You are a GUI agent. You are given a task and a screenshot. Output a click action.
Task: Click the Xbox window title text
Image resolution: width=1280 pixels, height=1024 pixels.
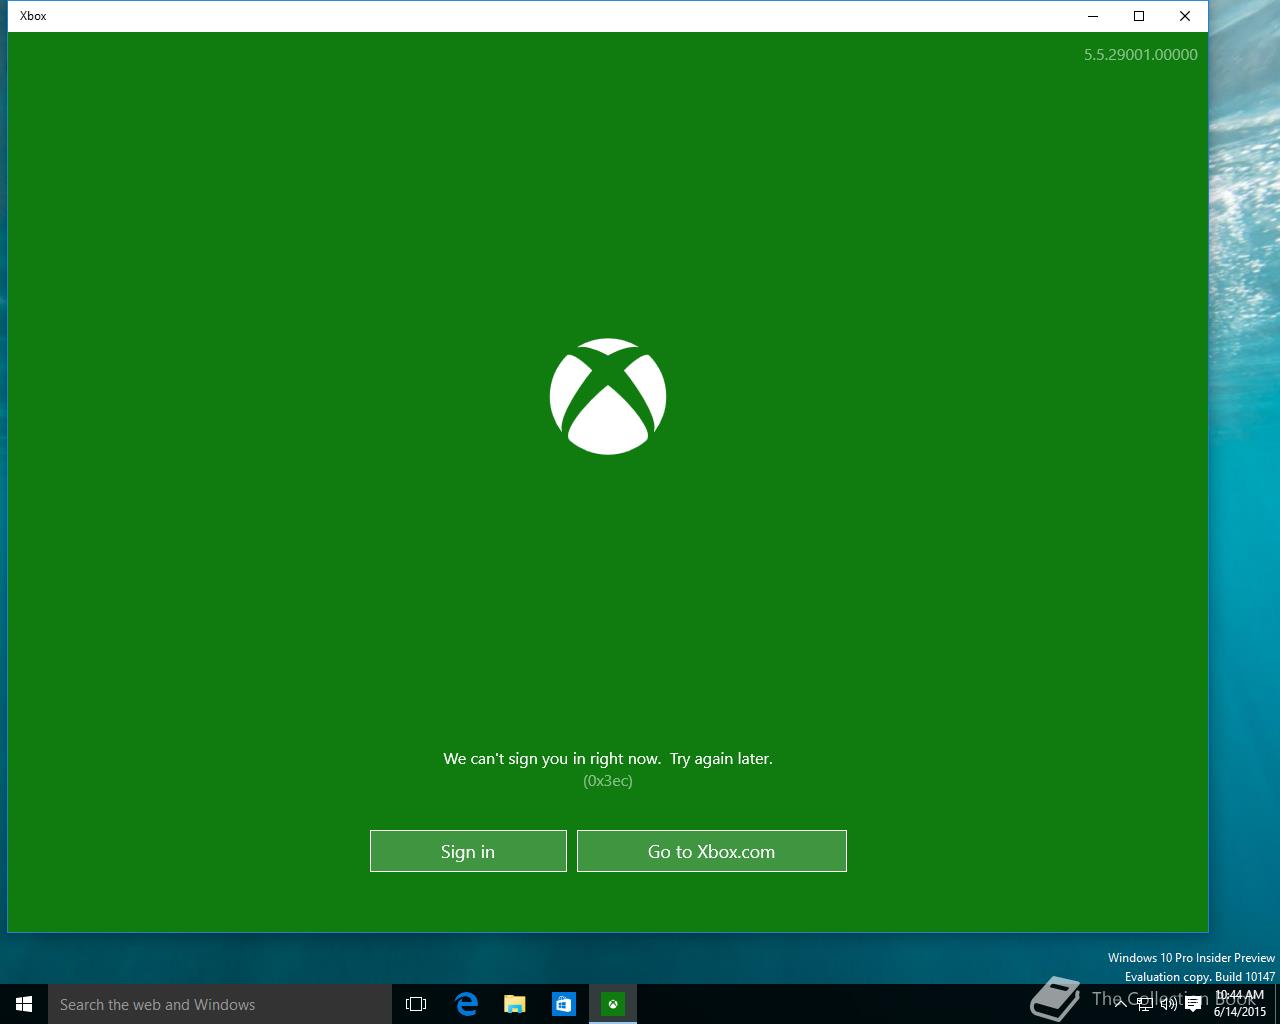pos(33,16)
